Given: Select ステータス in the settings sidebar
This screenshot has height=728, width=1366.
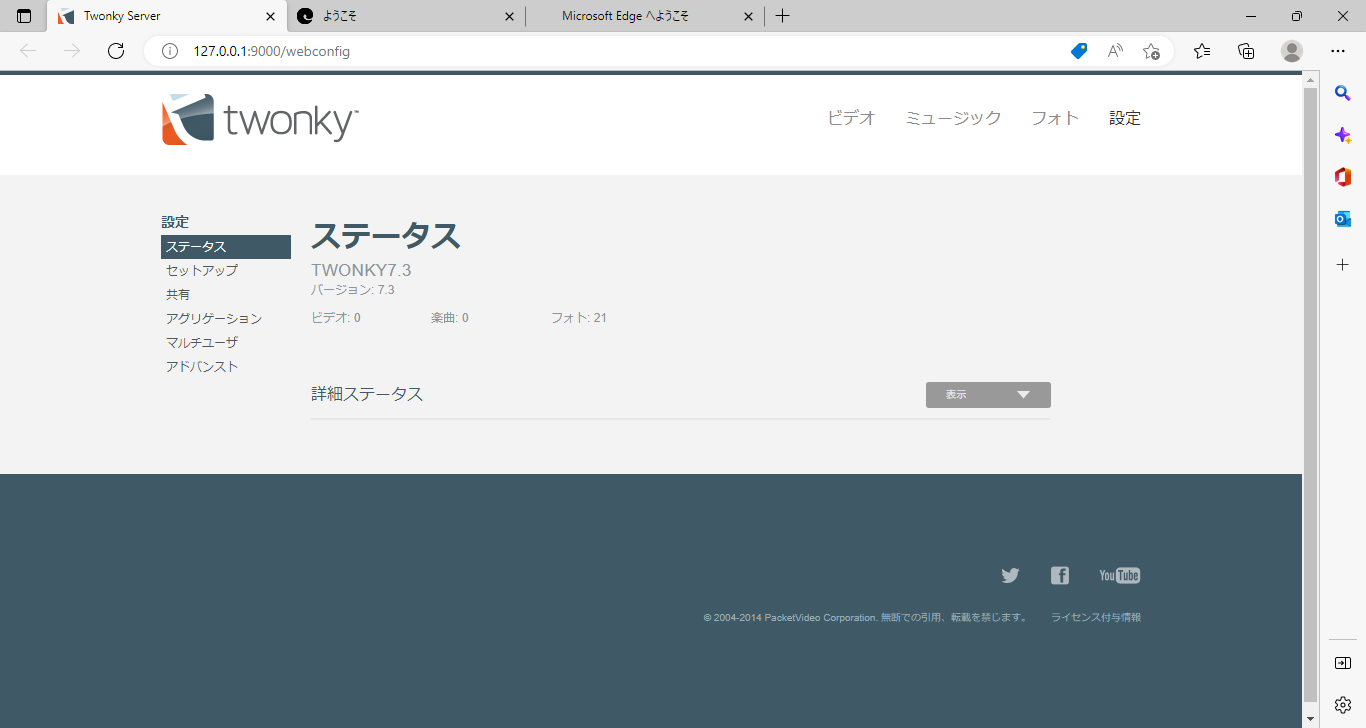Looking at the screenshot, I should click(x=226, y=247).
